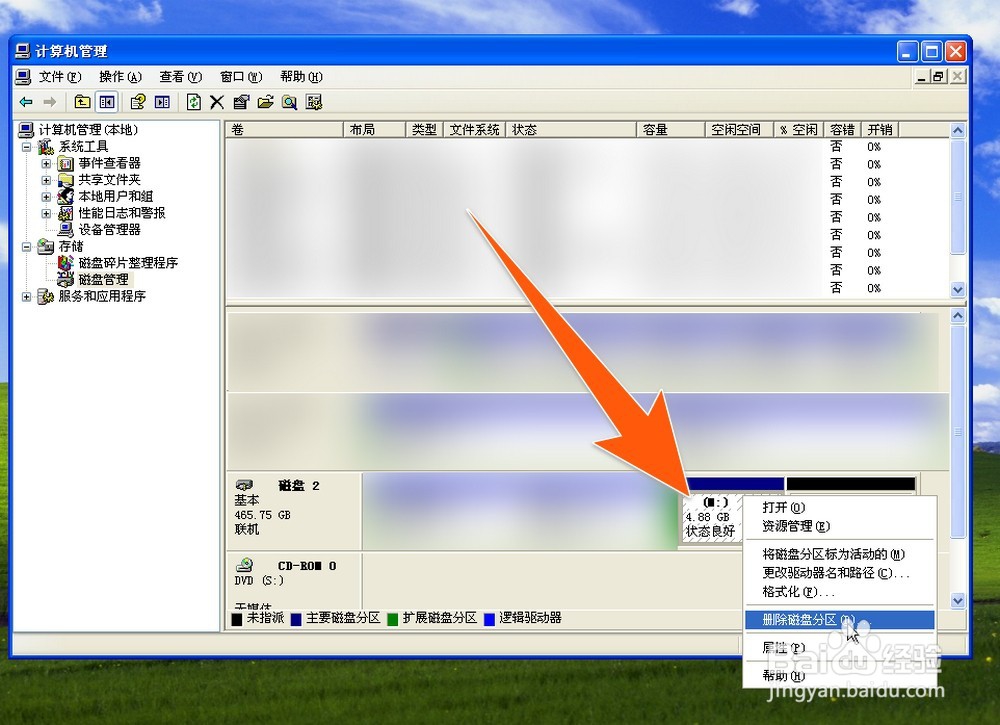This screenshot has width=1000, height=725.
Task: Collapse the 存储 tree node
Action: pyautogui.click(x=26, y=247)
